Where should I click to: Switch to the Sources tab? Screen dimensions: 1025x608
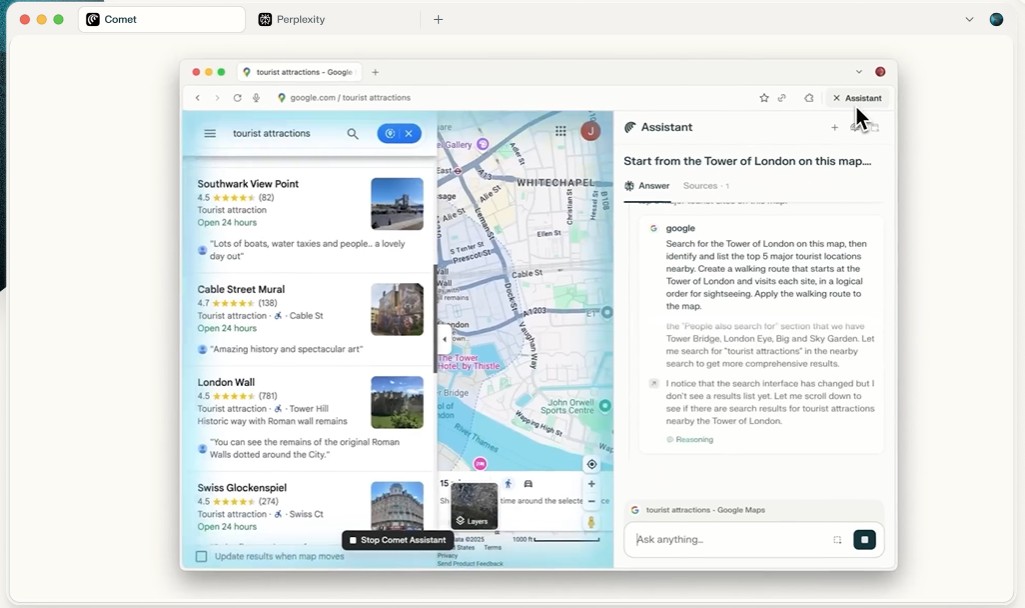706,186
